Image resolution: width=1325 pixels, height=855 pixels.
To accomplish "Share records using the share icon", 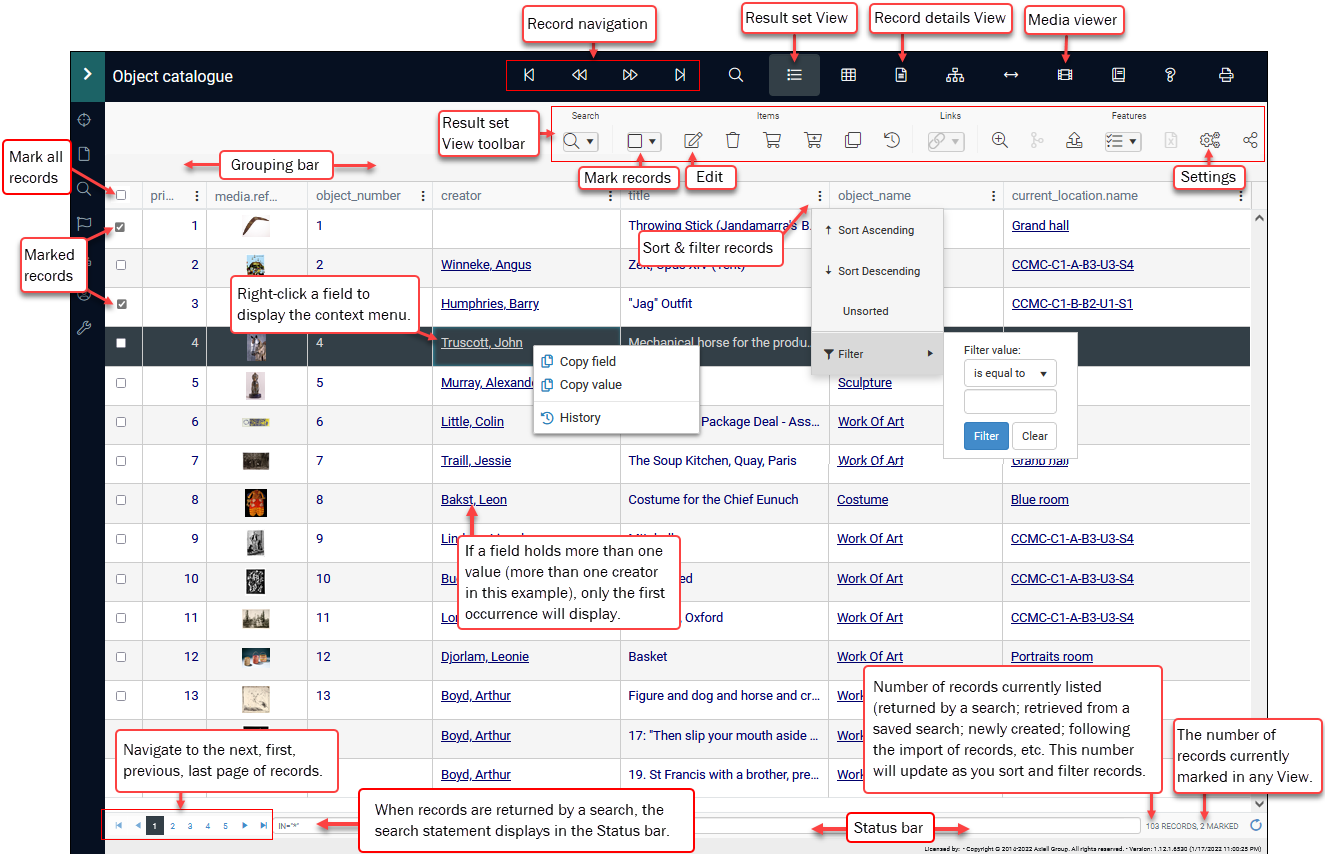I will [x=1250, y=140].
